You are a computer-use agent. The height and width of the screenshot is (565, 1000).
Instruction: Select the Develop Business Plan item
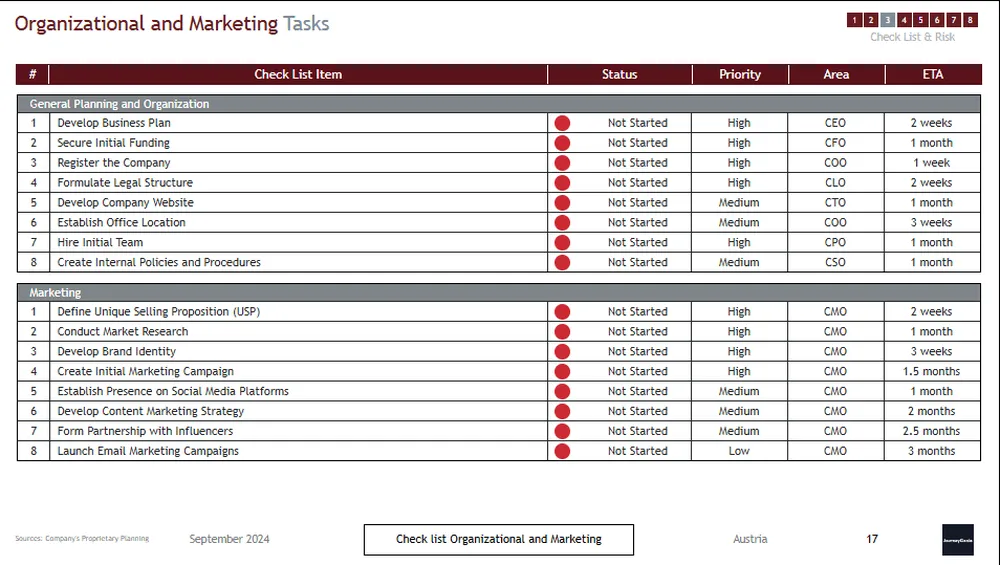[114, 123]
